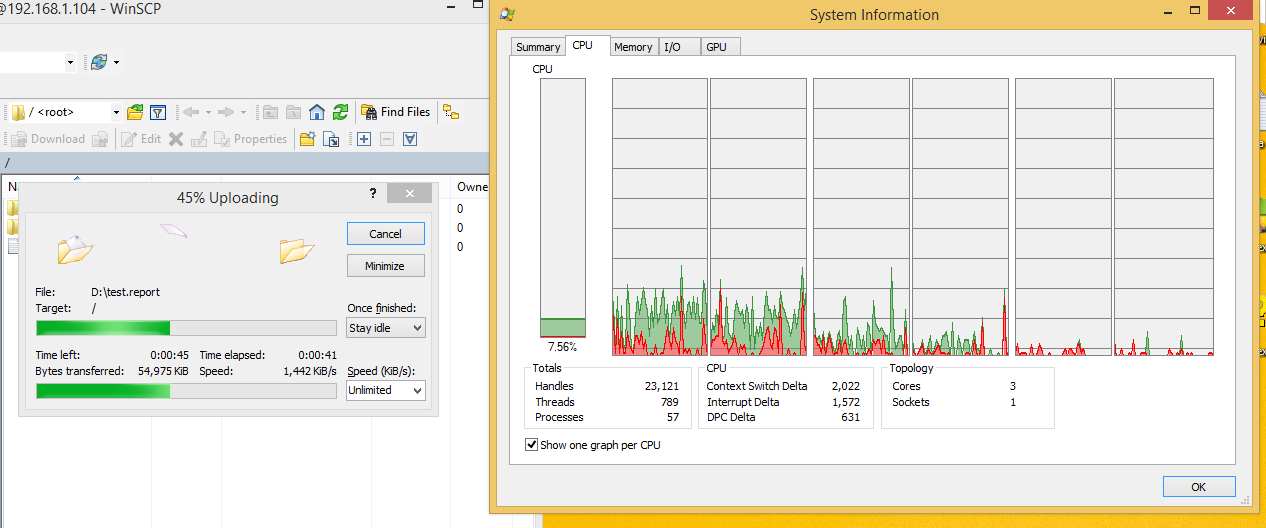Open the / <root> path dropdown
Image resolution: width=1266 pixels, height=528 pixels.
coord(116,112)
